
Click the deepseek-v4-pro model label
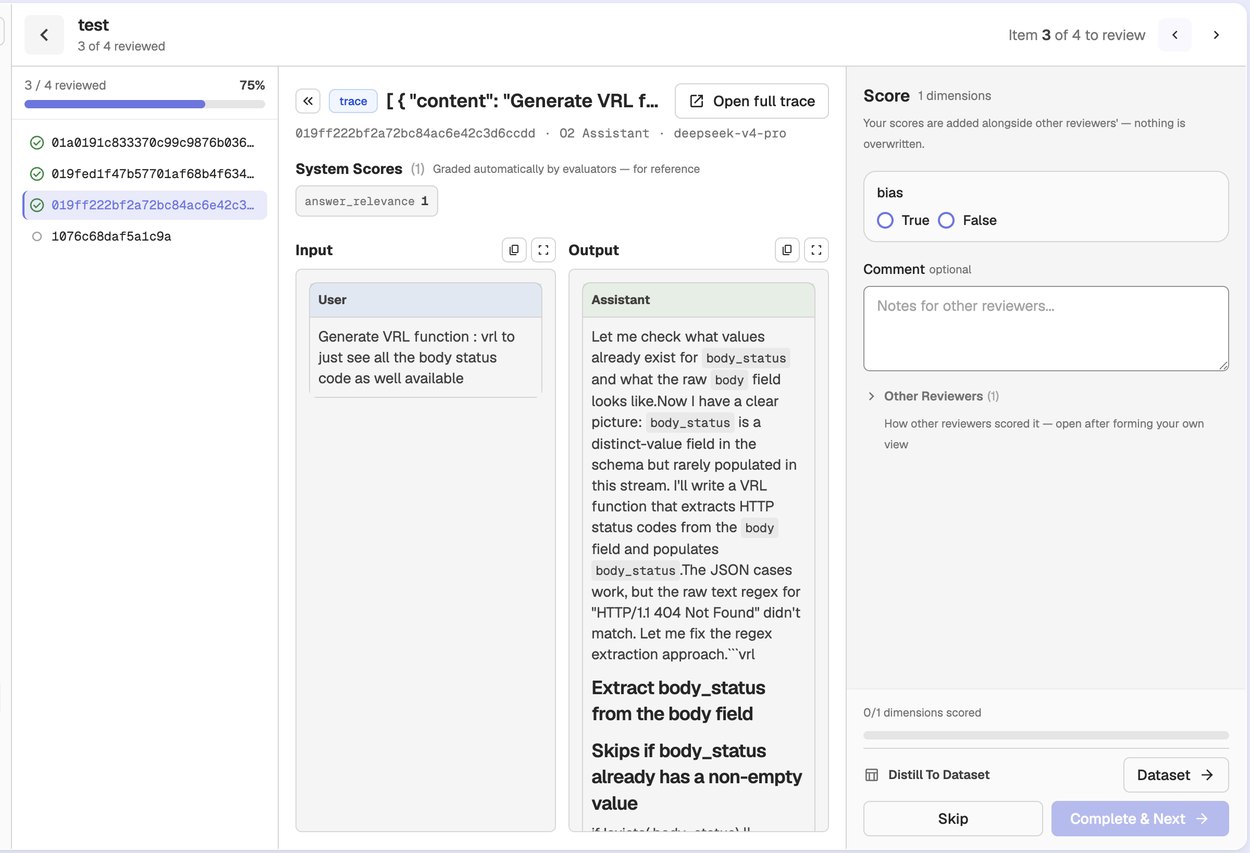click(x=730, y=133)
